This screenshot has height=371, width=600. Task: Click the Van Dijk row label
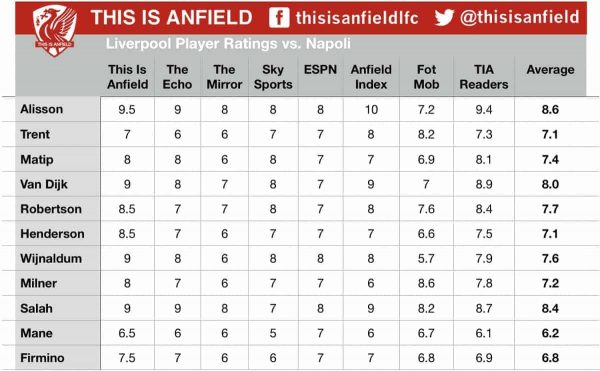click(x=44, y=184)
